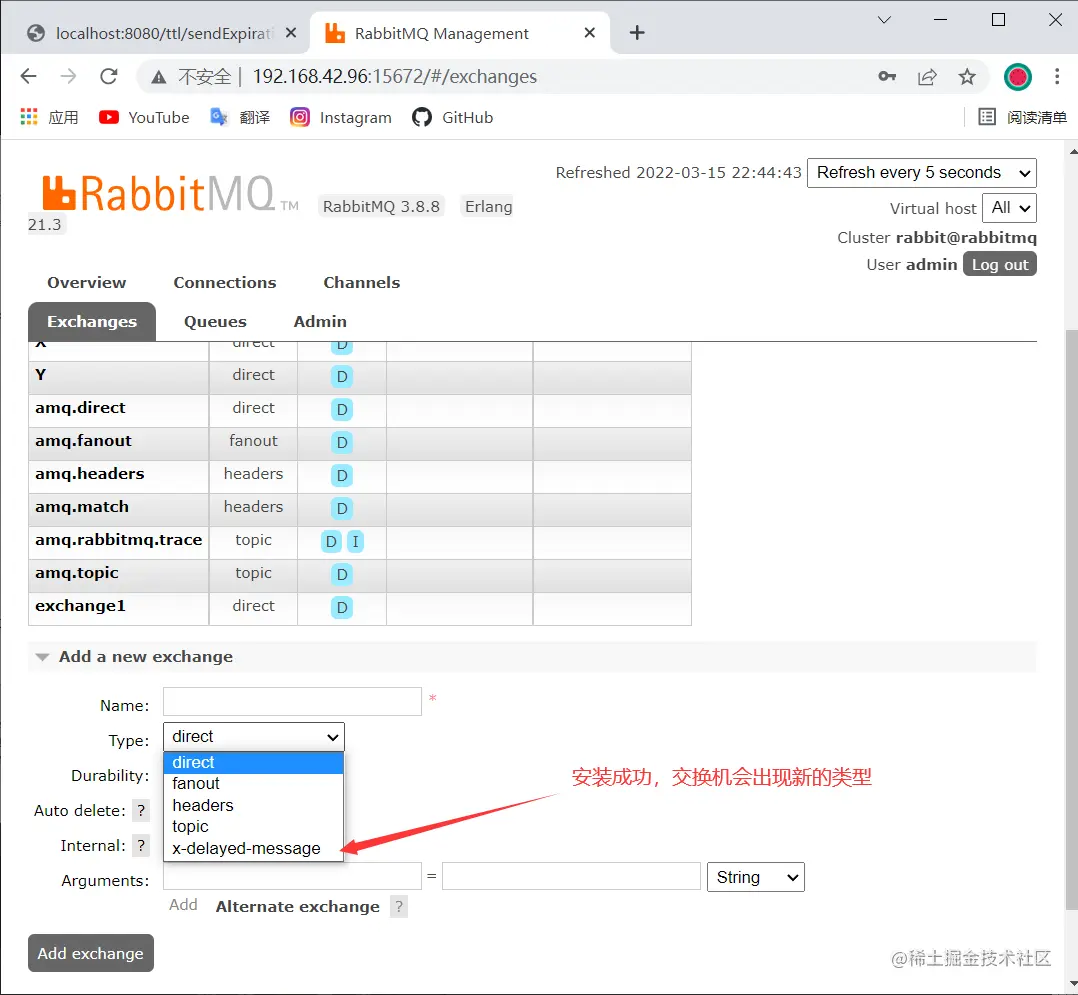Open the amq.headers exchange
Screen dimensions: 1078x995
(89, 474)
